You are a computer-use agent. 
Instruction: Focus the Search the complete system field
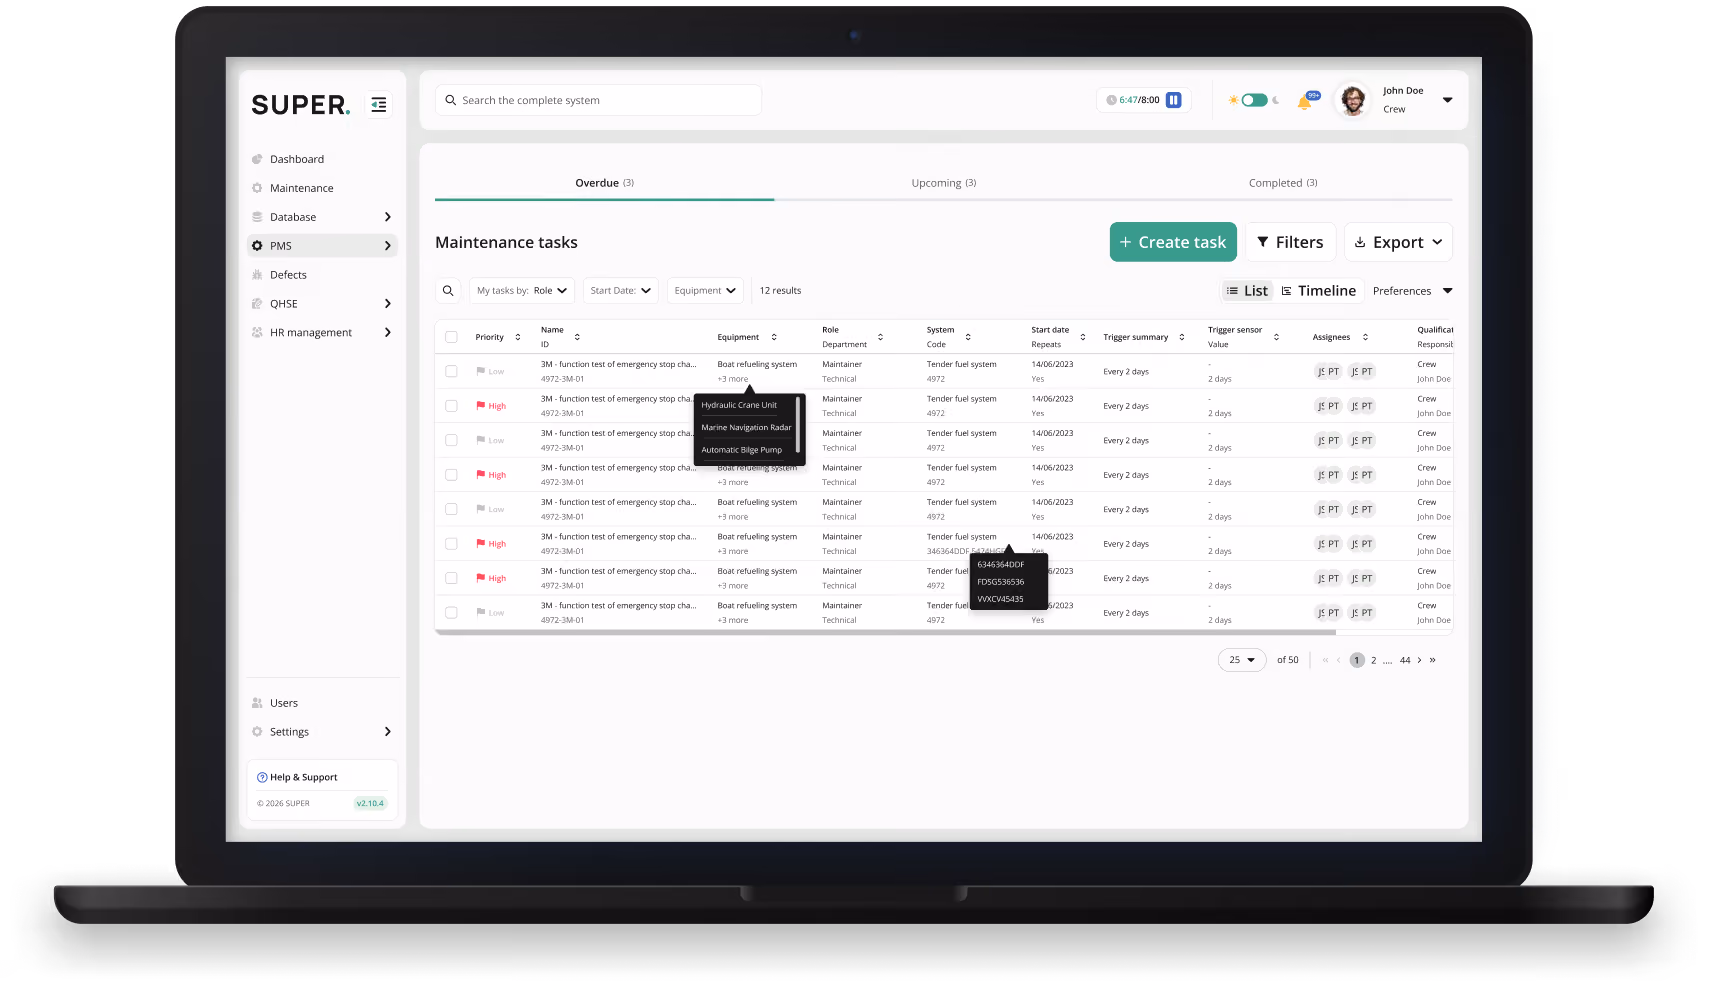tap(598, 100)
